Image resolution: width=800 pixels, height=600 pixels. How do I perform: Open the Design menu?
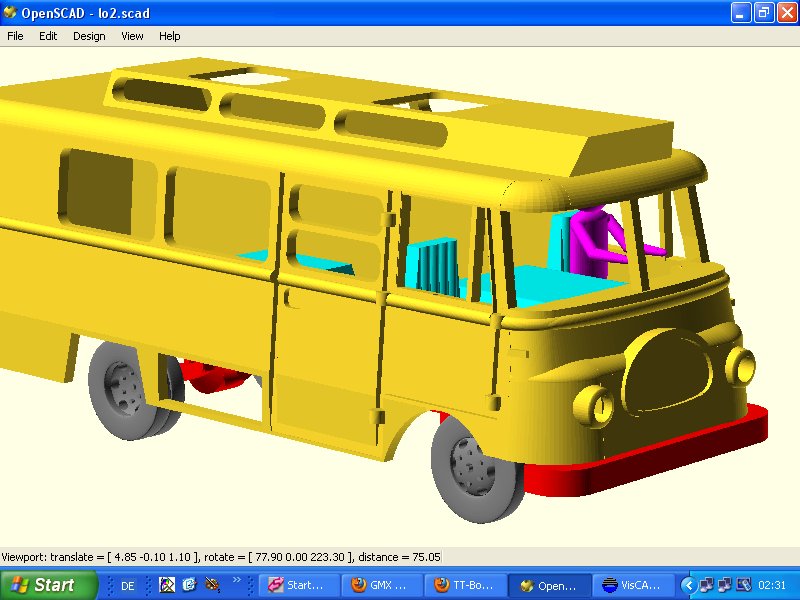click(89, 36)
